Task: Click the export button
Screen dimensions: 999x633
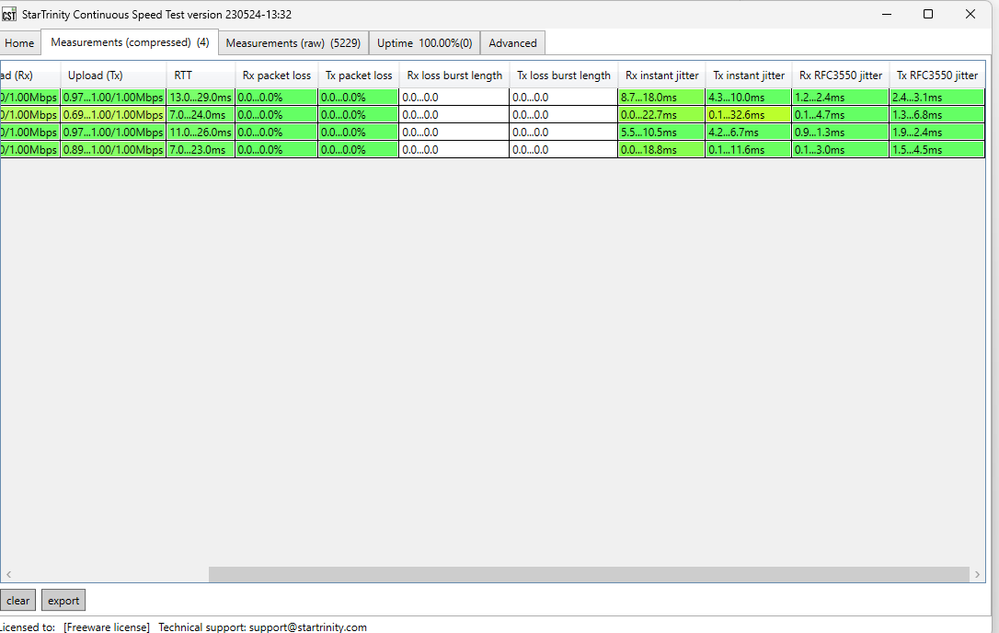Action: coord(63,601)
